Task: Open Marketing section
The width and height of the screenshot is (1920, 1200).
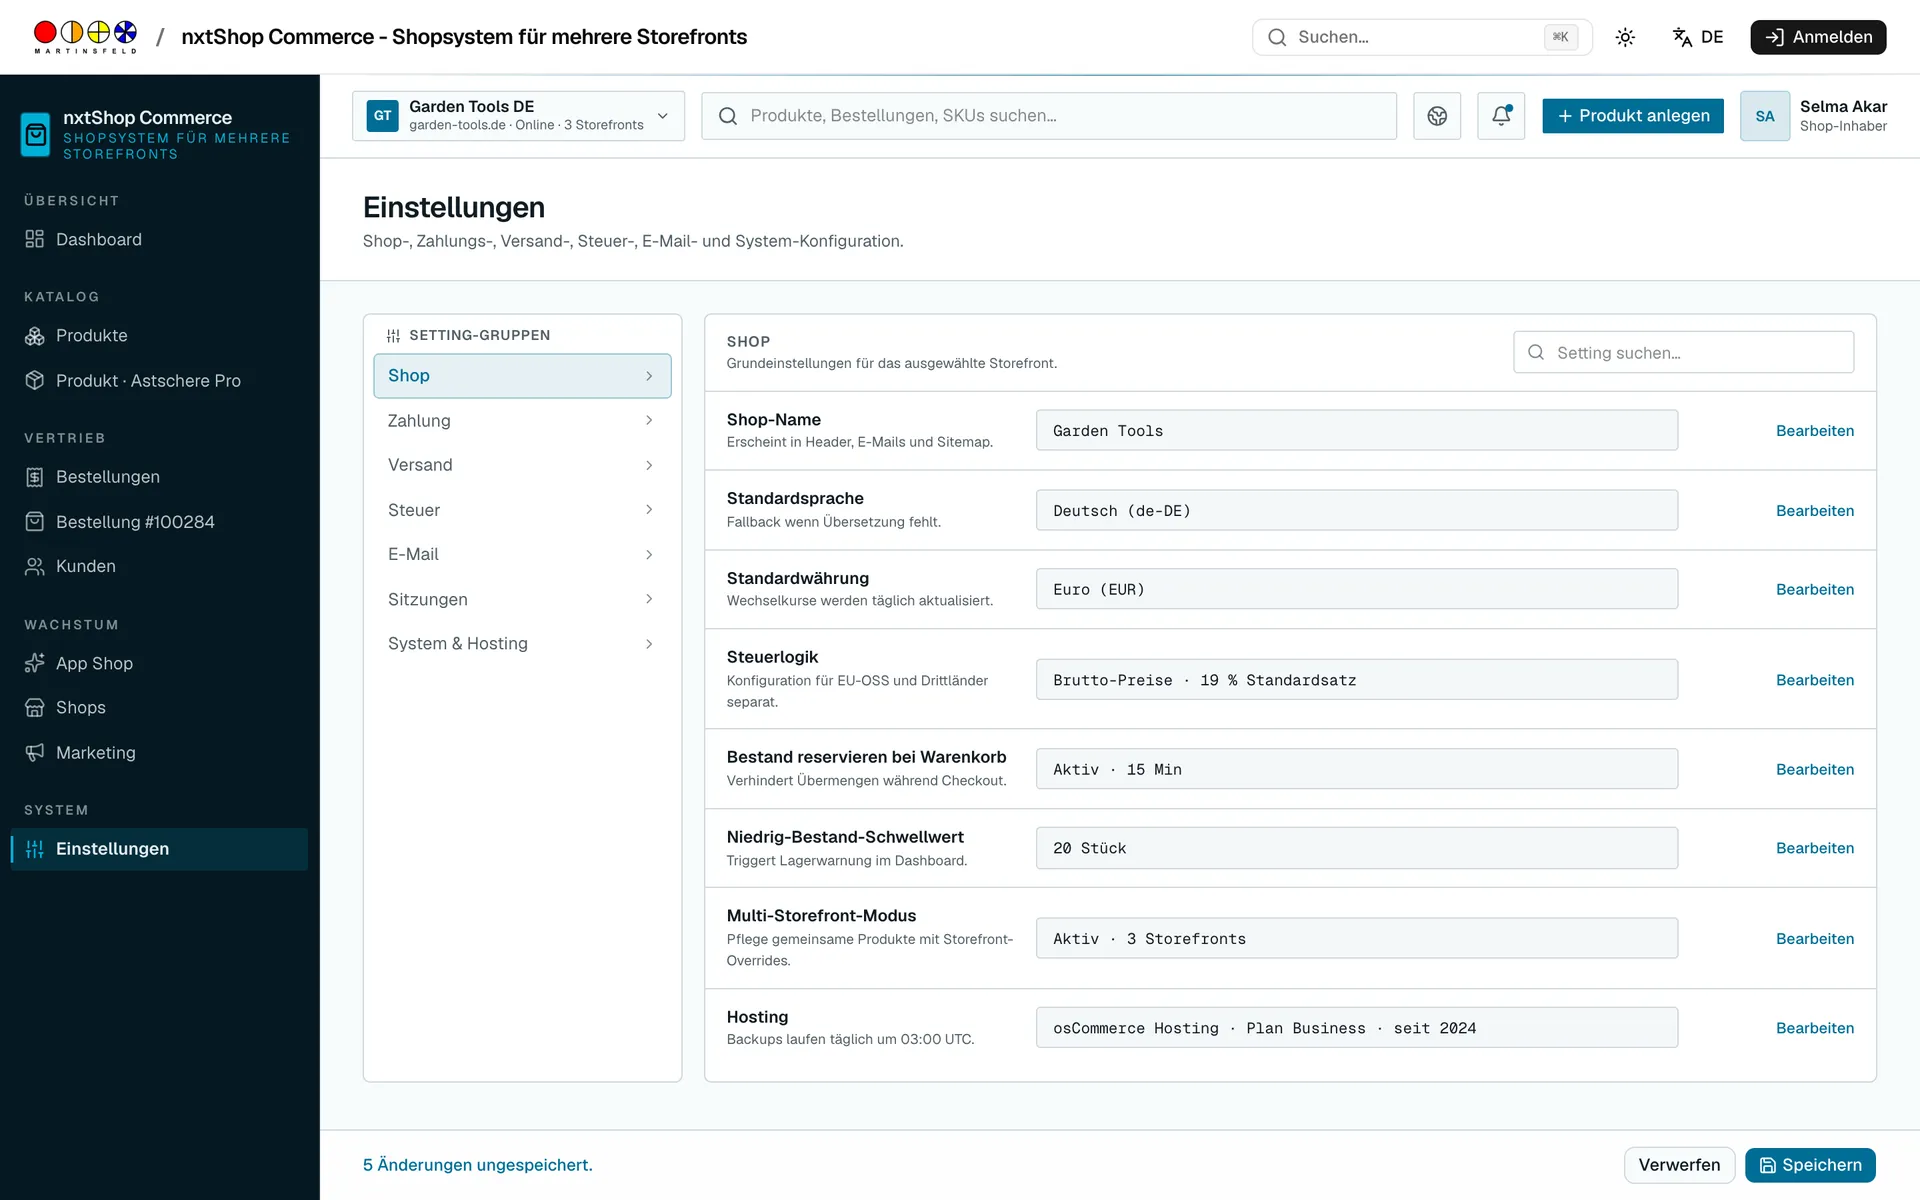Action: [x=160, y=752]
